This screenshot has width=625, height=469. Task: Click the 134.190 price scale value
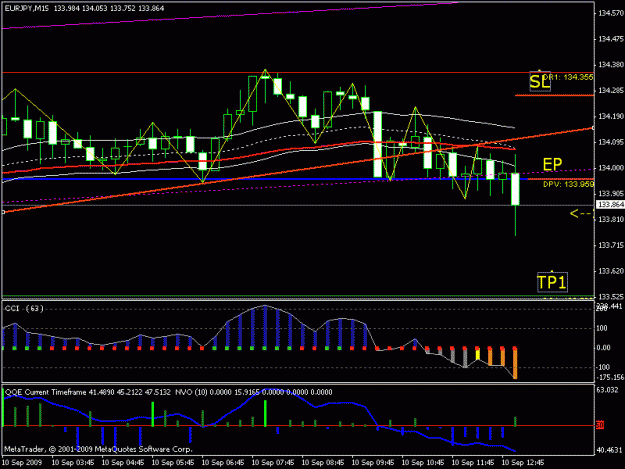click(x=611, y=116)
